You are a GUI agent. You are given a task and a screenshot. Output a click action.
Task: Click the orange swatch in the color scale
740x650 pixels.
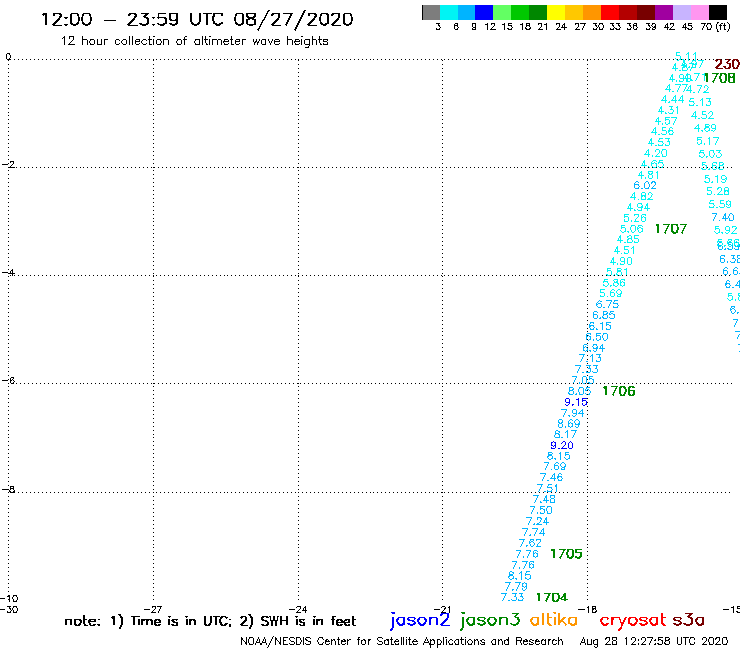(591, 12)
